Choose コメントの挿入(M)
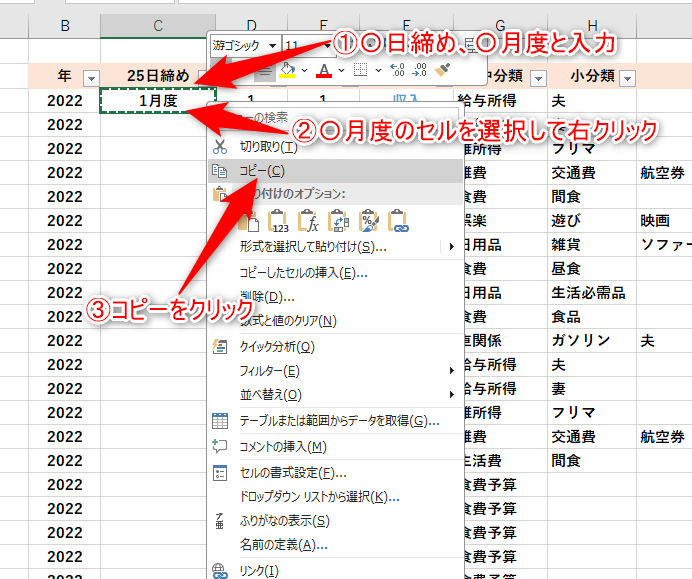Screen dimensions: 692x579 (335, 447)
